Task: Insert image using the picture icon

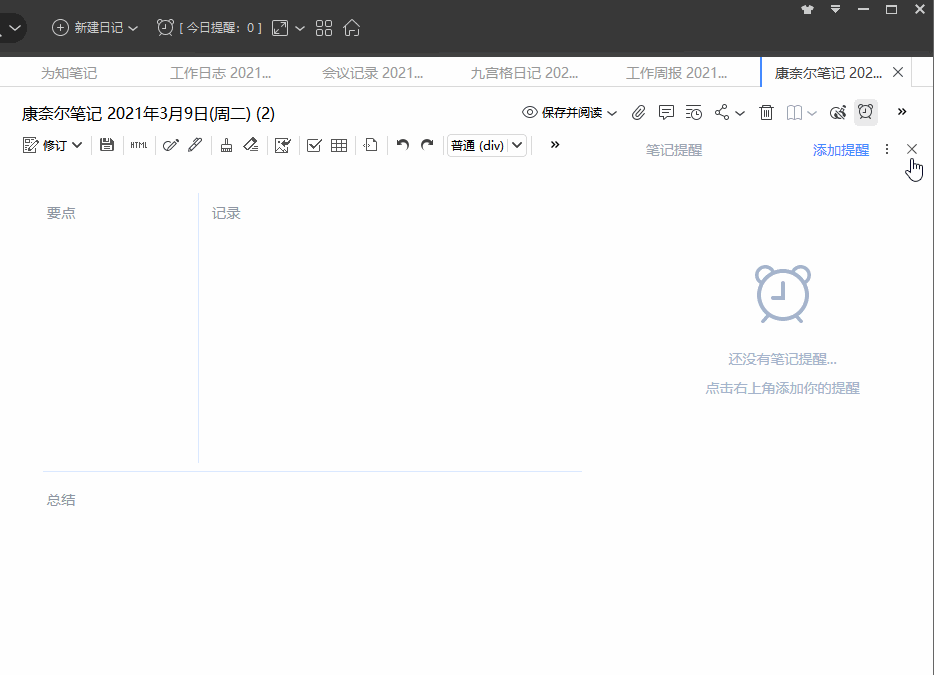Action: [282, 145]
